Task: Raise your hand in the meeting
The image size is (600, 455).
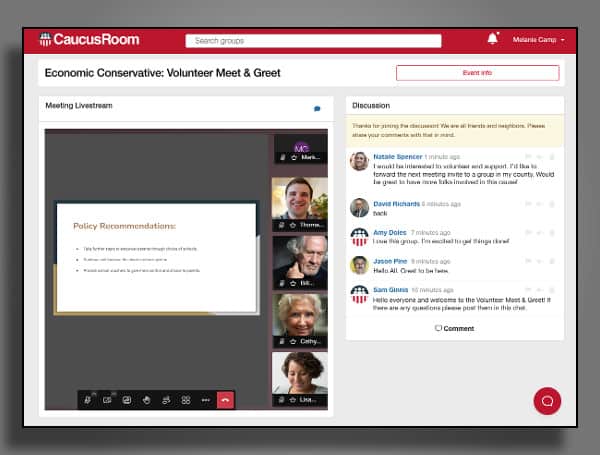Action: (x=147, y=400)
